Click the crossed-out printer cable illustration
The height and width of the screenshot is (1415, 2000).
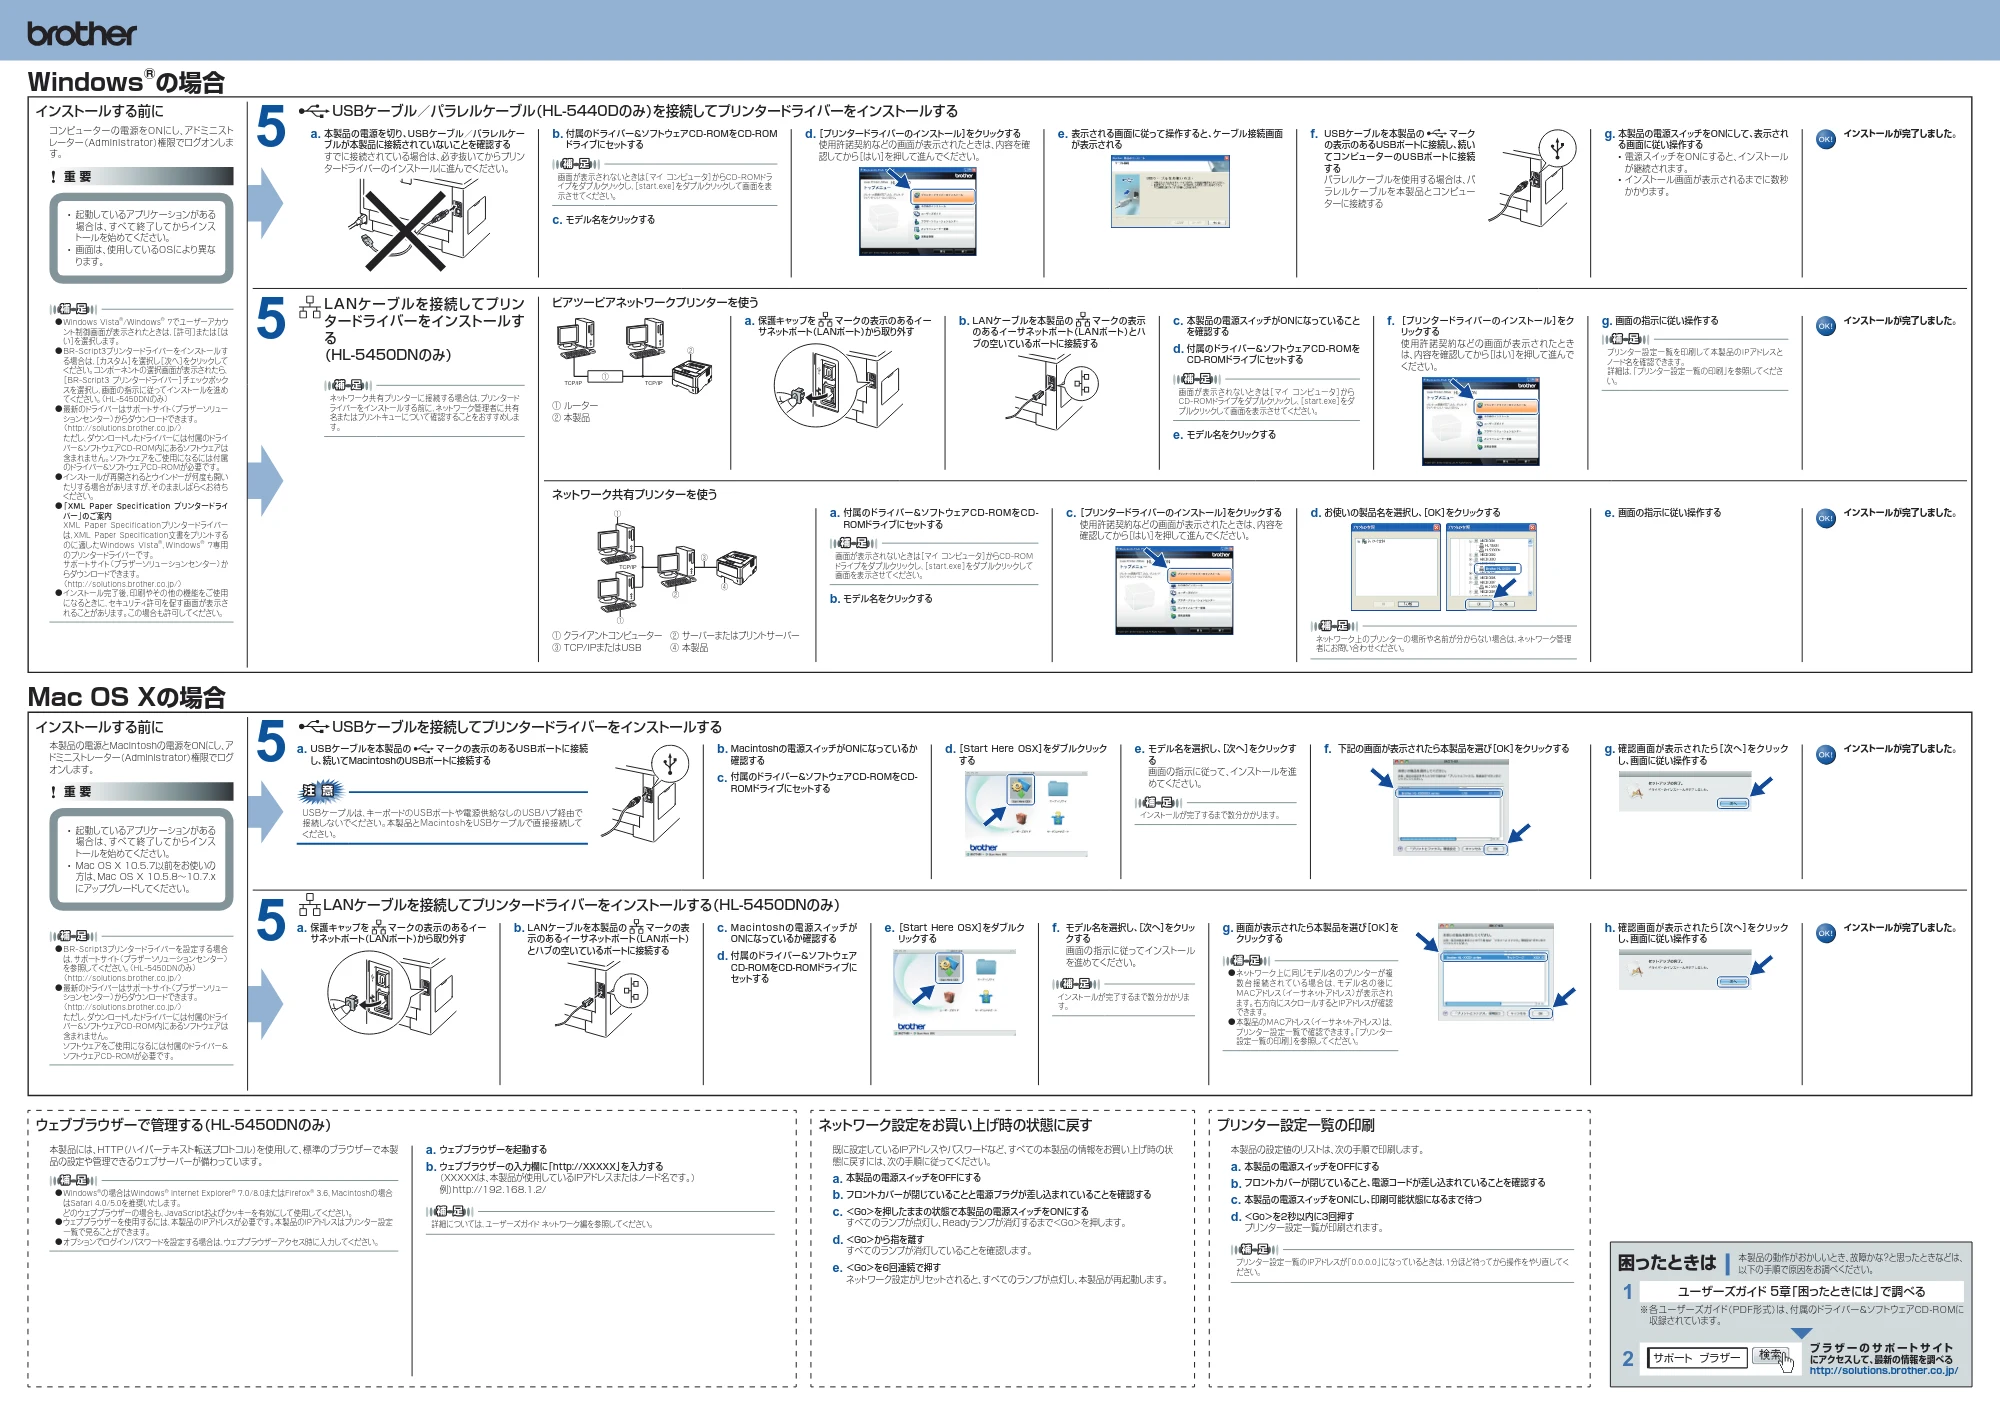[420, 227]
